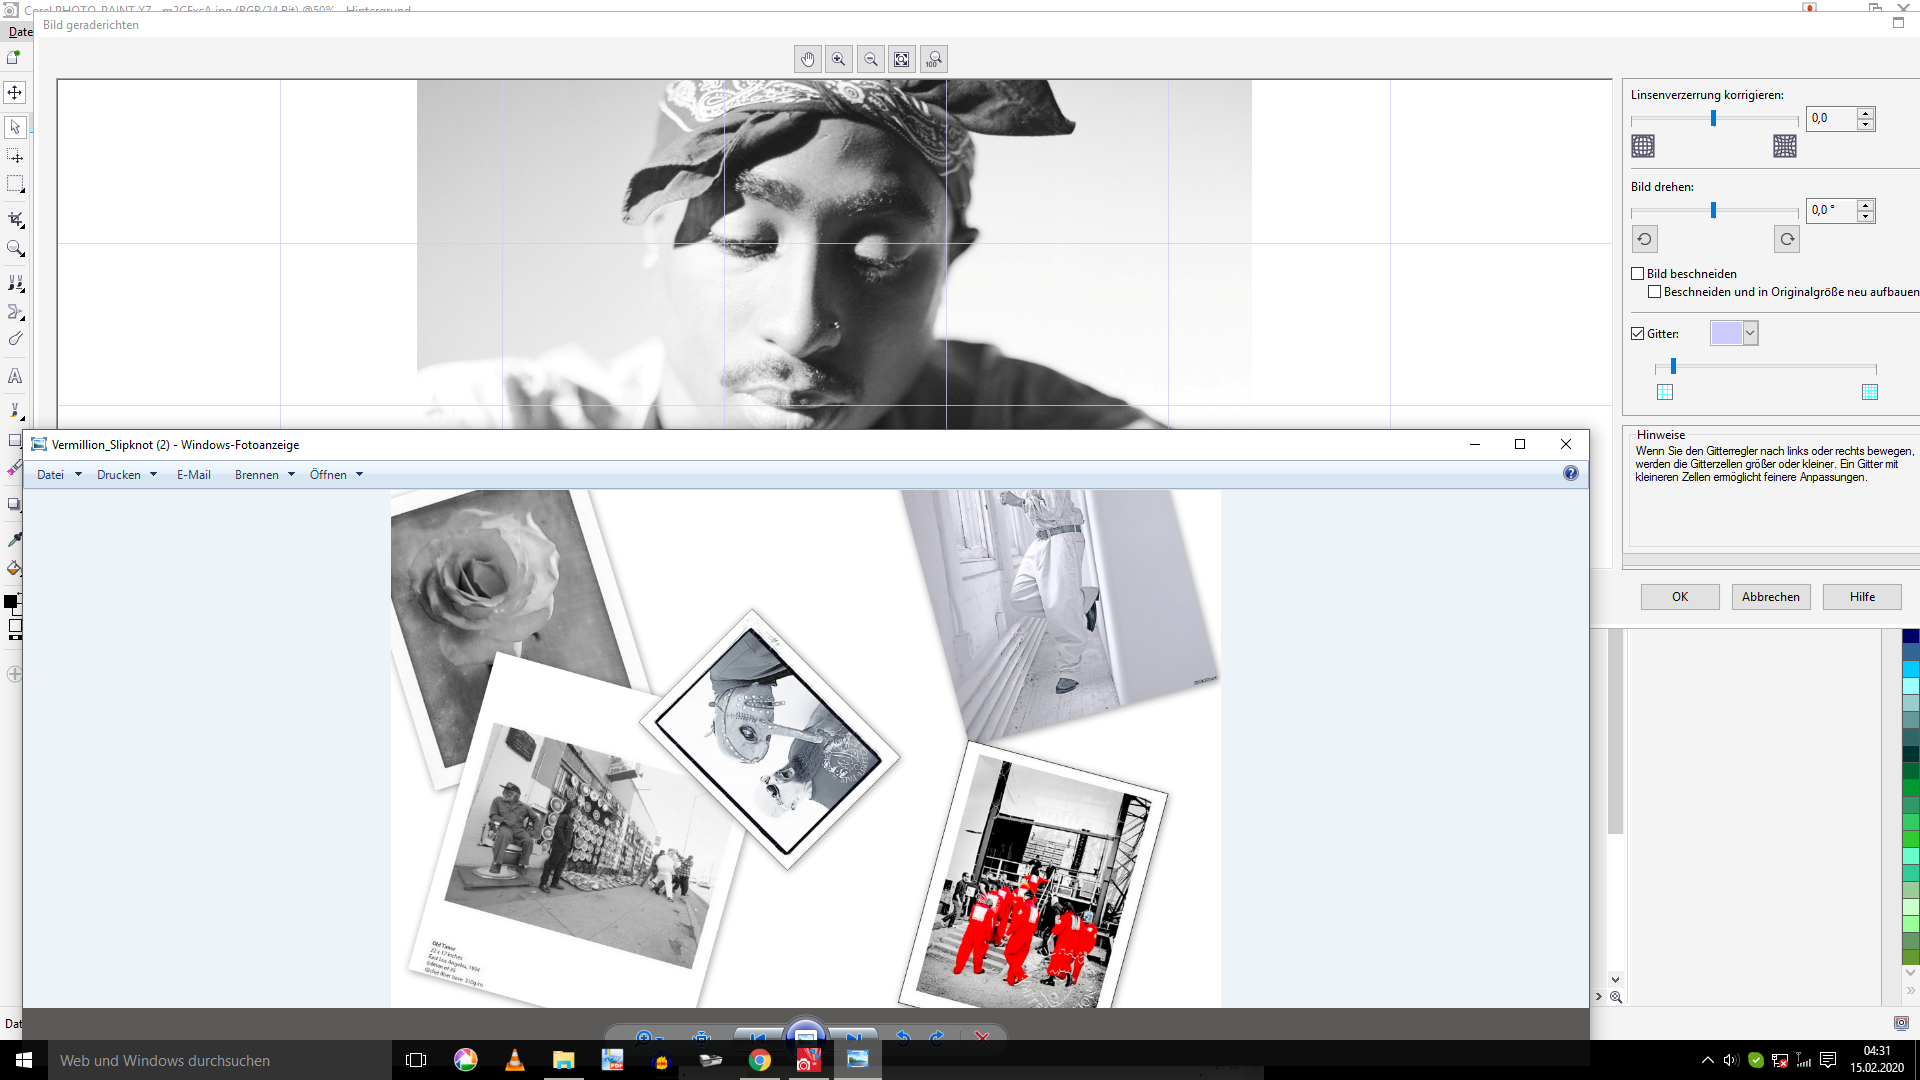Open the notification center icon in tray
Screen dimensions: 1920x1080
(x=1828, y=1060)
